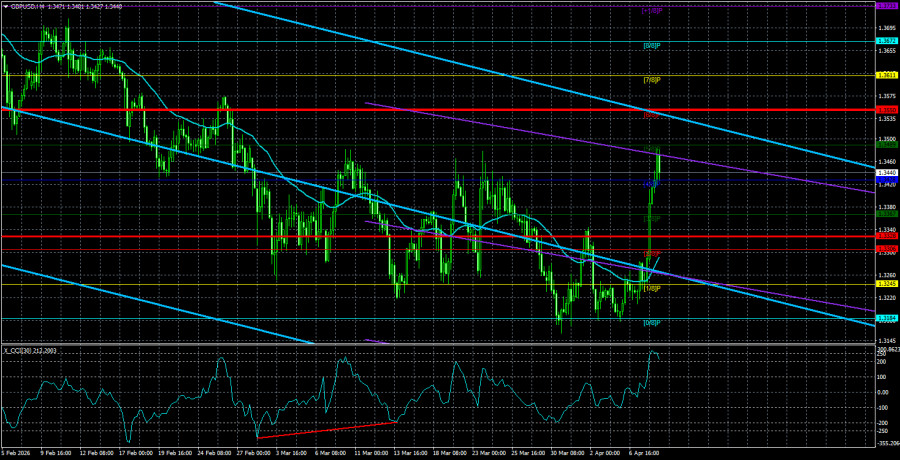Select the GBPUSD,H4 chart title text
This screenshot has width=900, height=460.
click(x=26, y=5)
